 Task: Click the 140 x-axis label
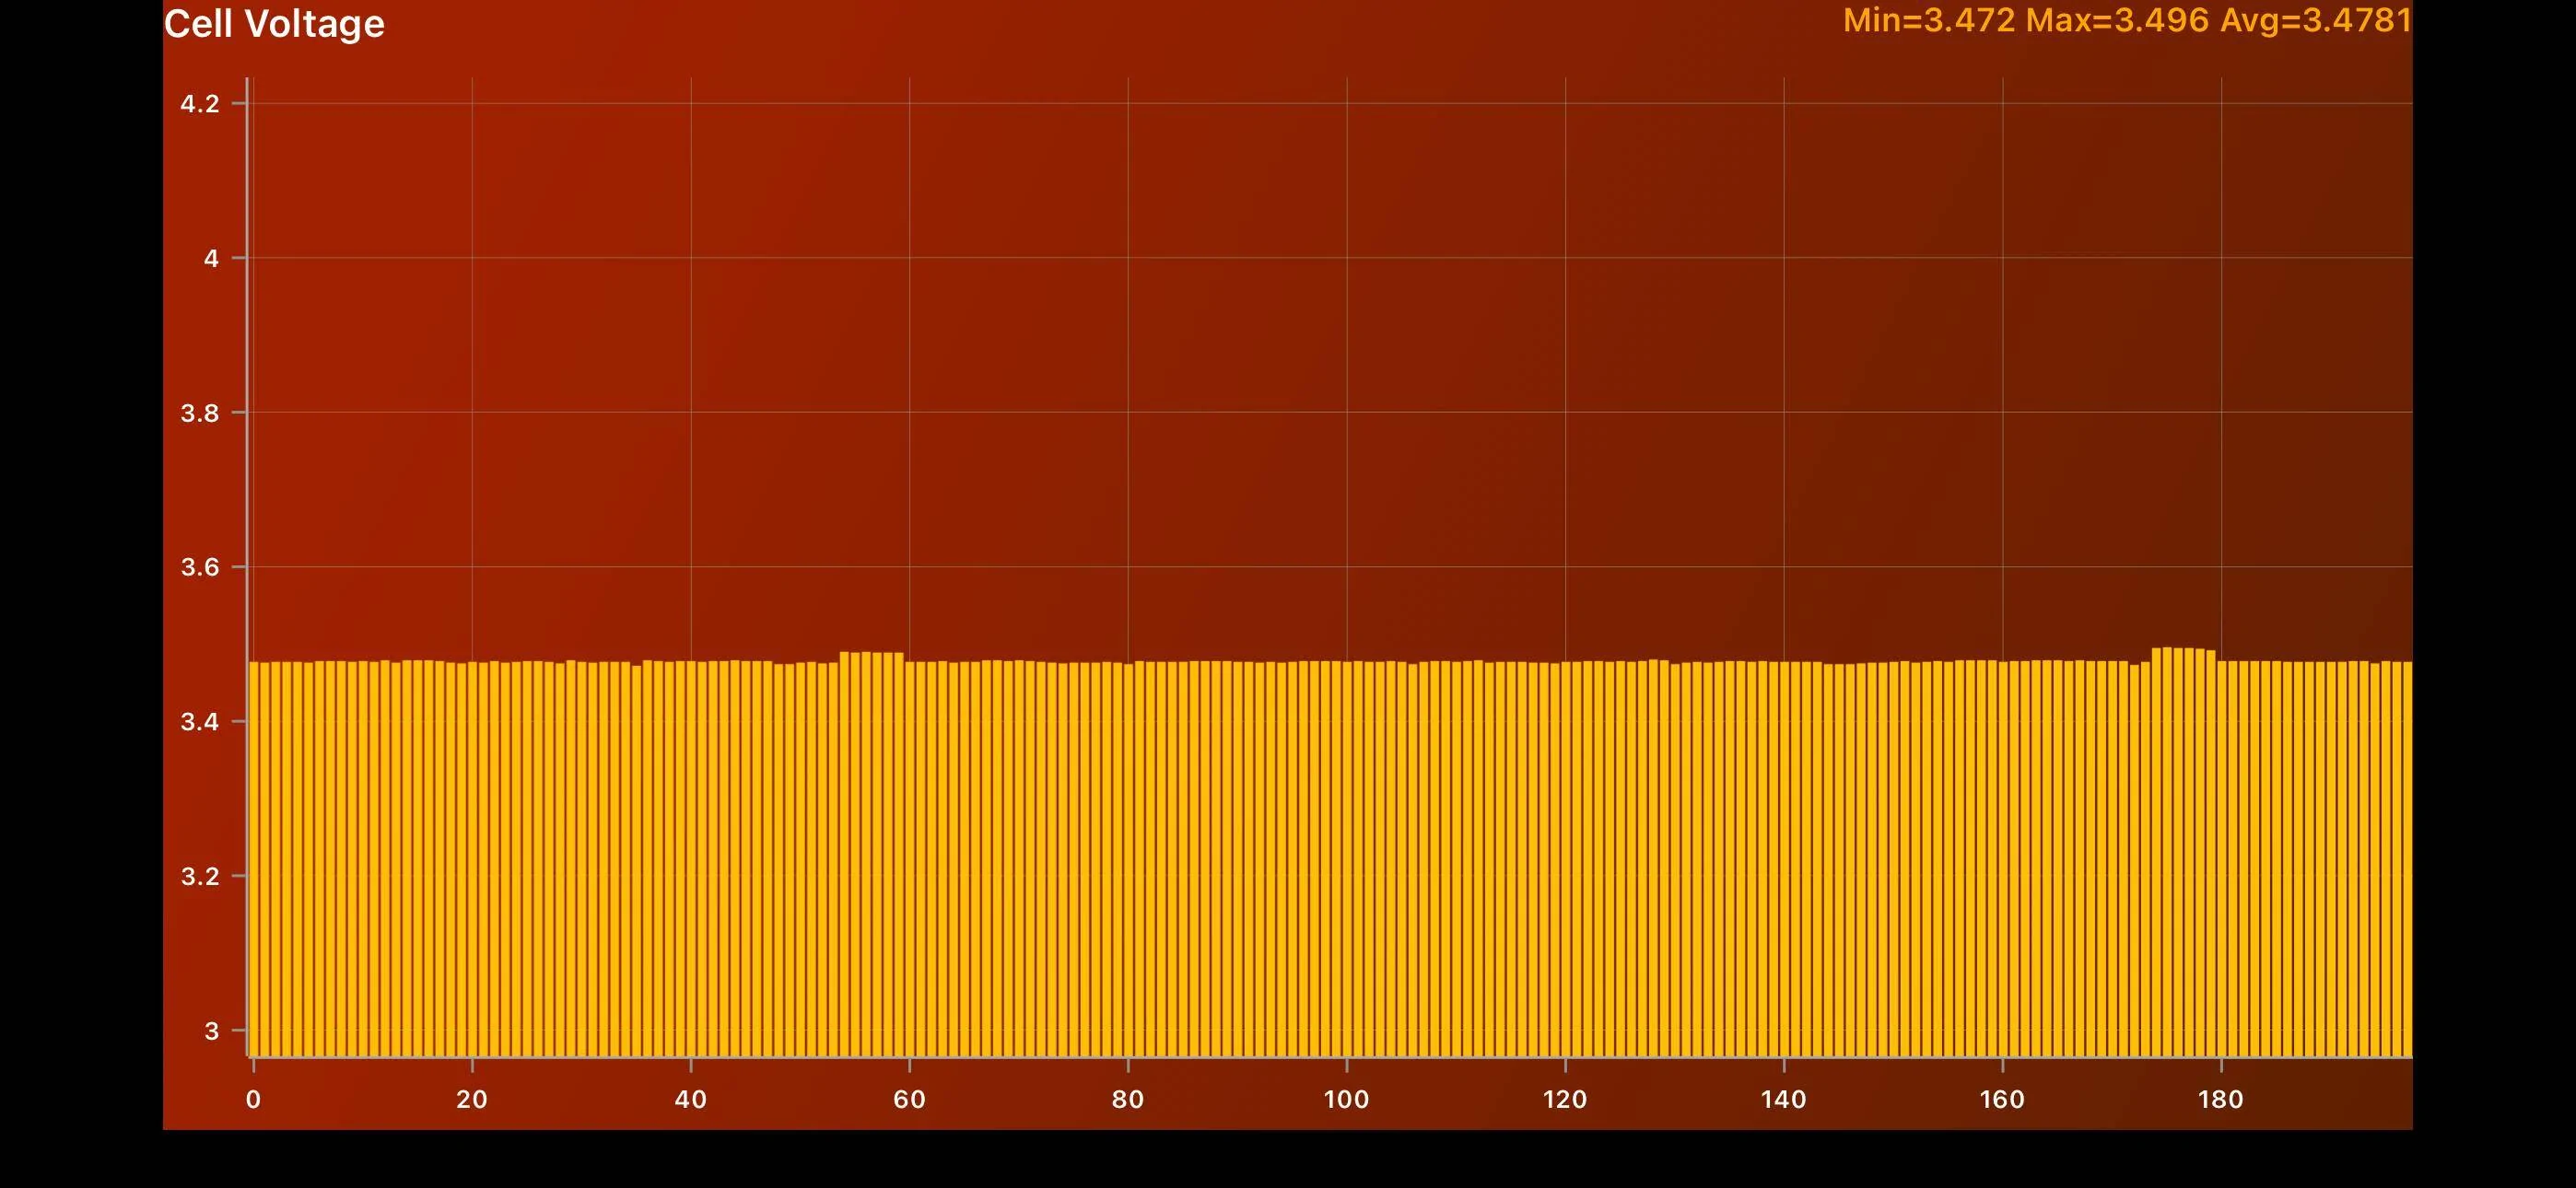pos(1784,1100)
